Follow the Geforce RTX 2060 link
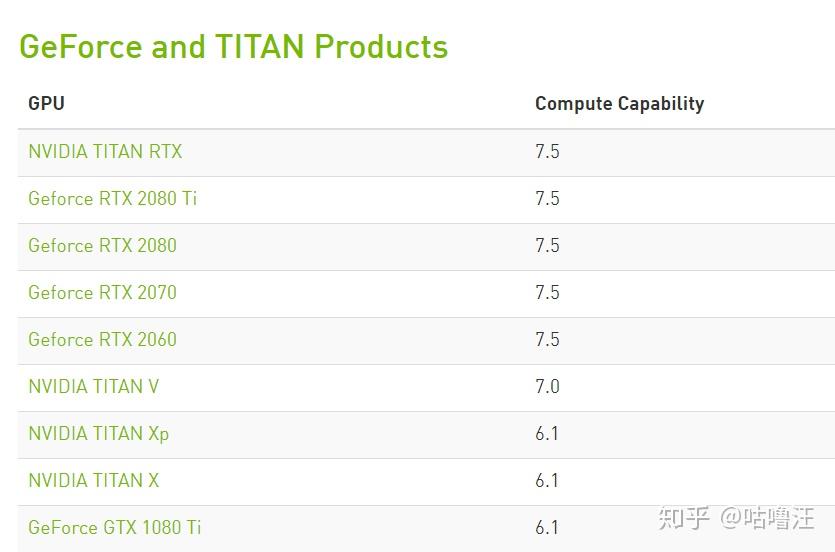 [102, 340]
